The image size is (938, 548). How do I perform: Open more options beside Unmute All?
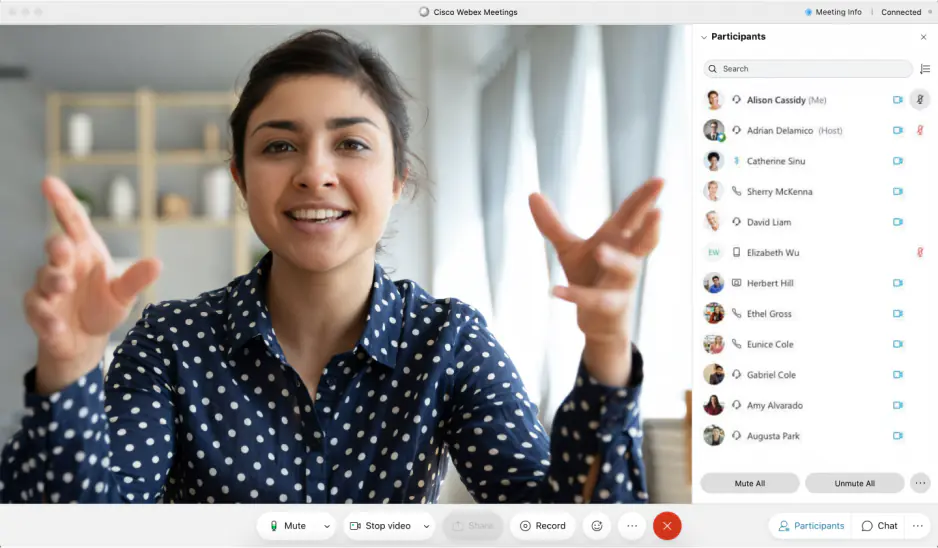(x=920, y=483)
